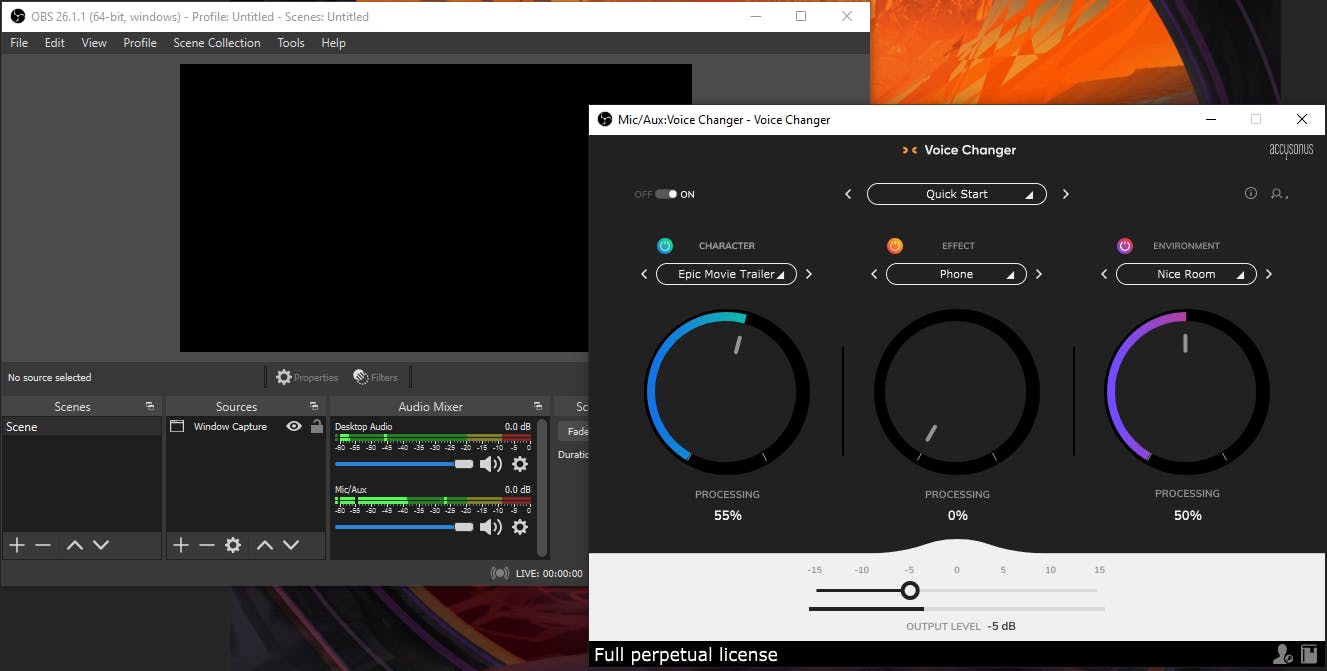This screenshot has height=671, width=1327.
Task: Open the File menu in OBS
Action: coord(19,43)
